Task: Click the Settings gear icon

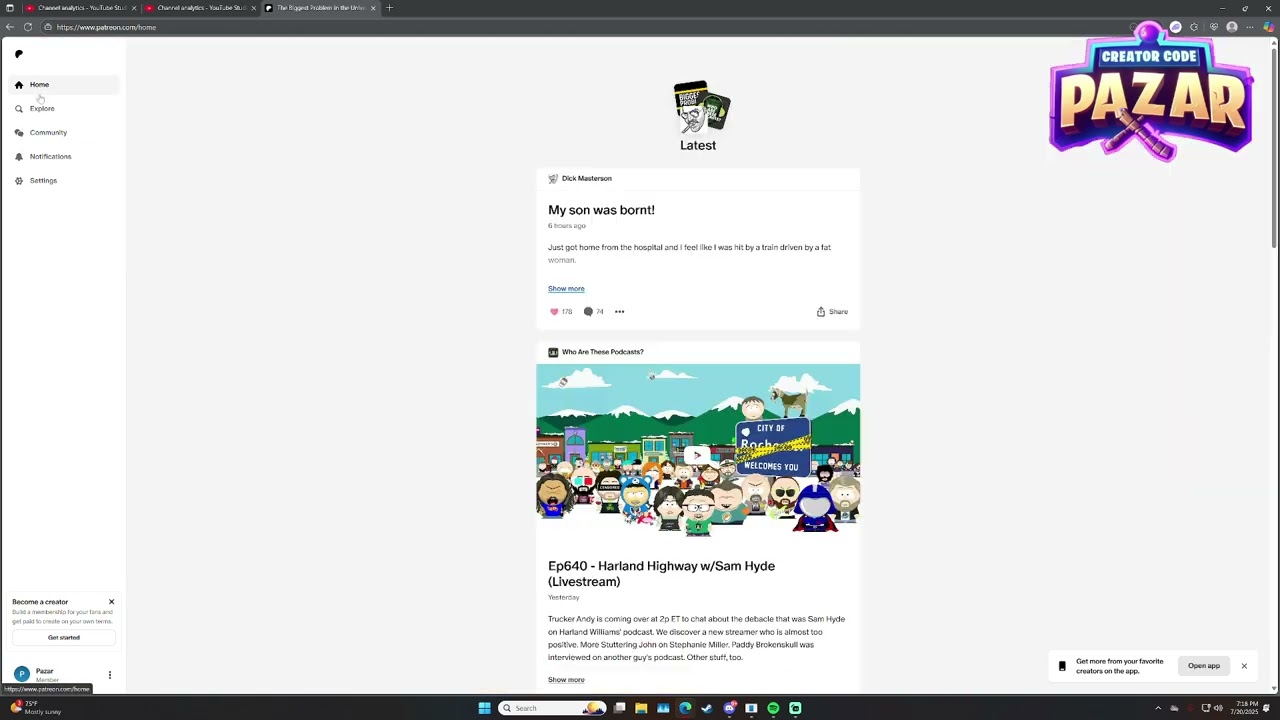Action: coord(19,181)
